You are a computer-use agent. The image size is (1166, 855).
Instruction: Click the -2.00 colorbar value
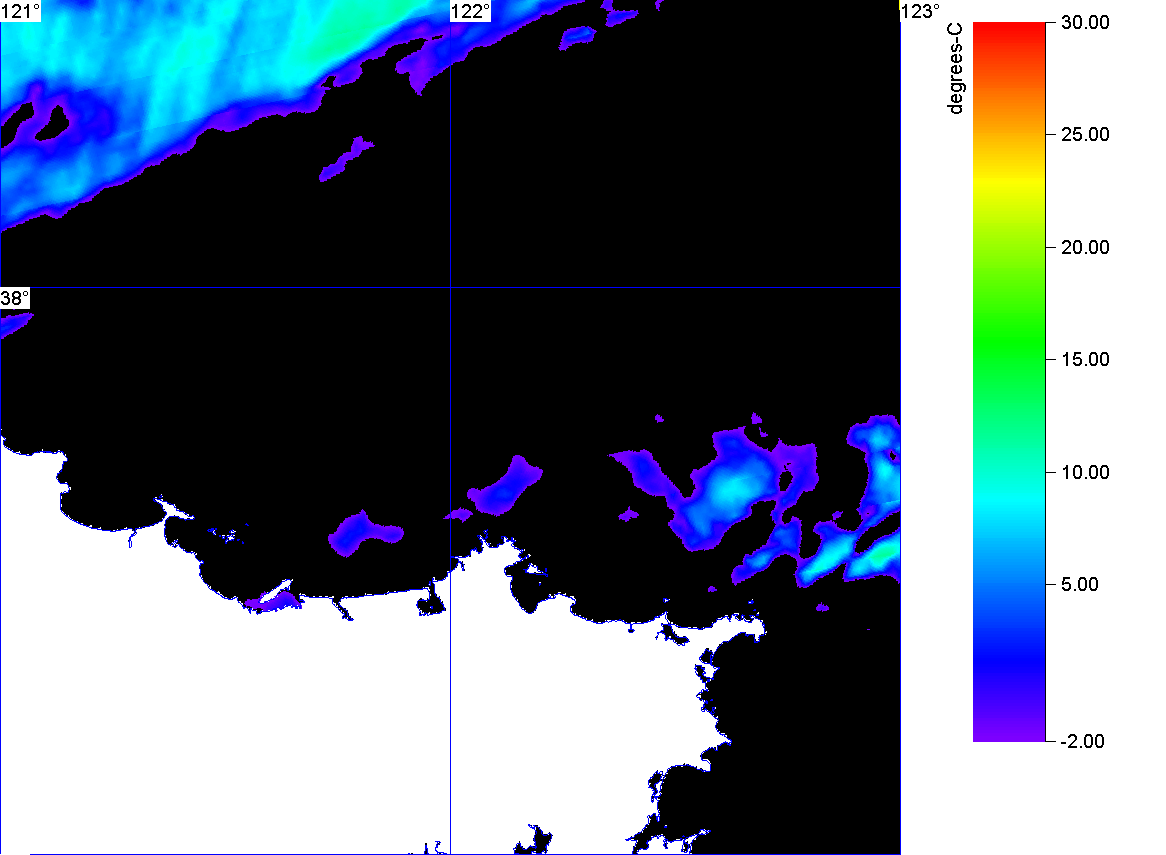coord(1083,741)
